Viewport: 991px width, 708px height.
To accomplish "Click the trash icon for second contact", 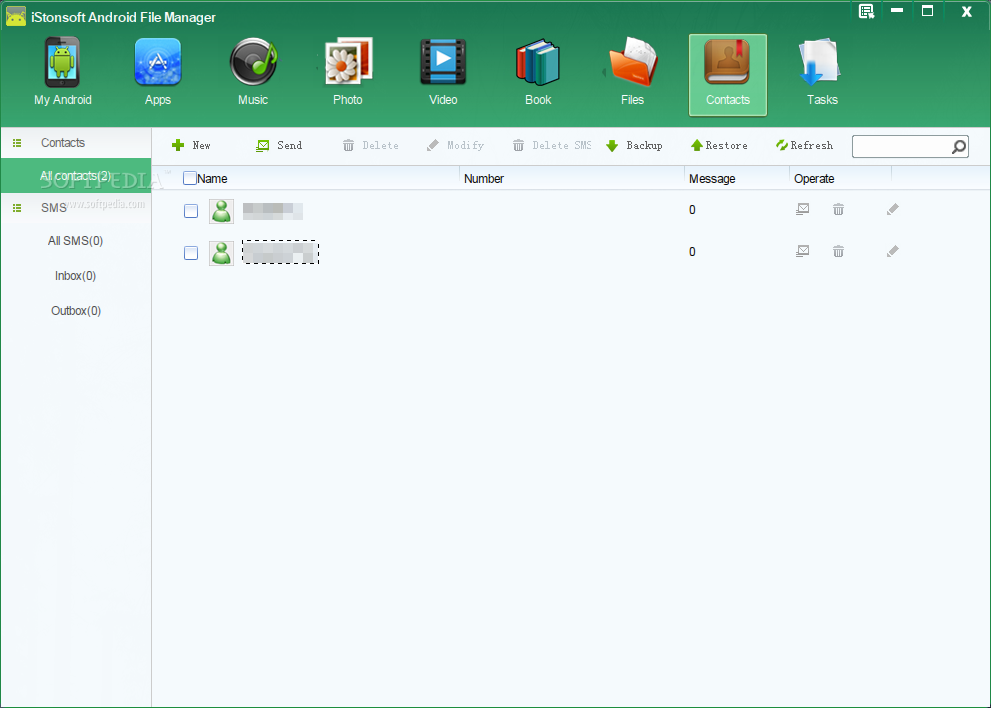I will point(838,252).
